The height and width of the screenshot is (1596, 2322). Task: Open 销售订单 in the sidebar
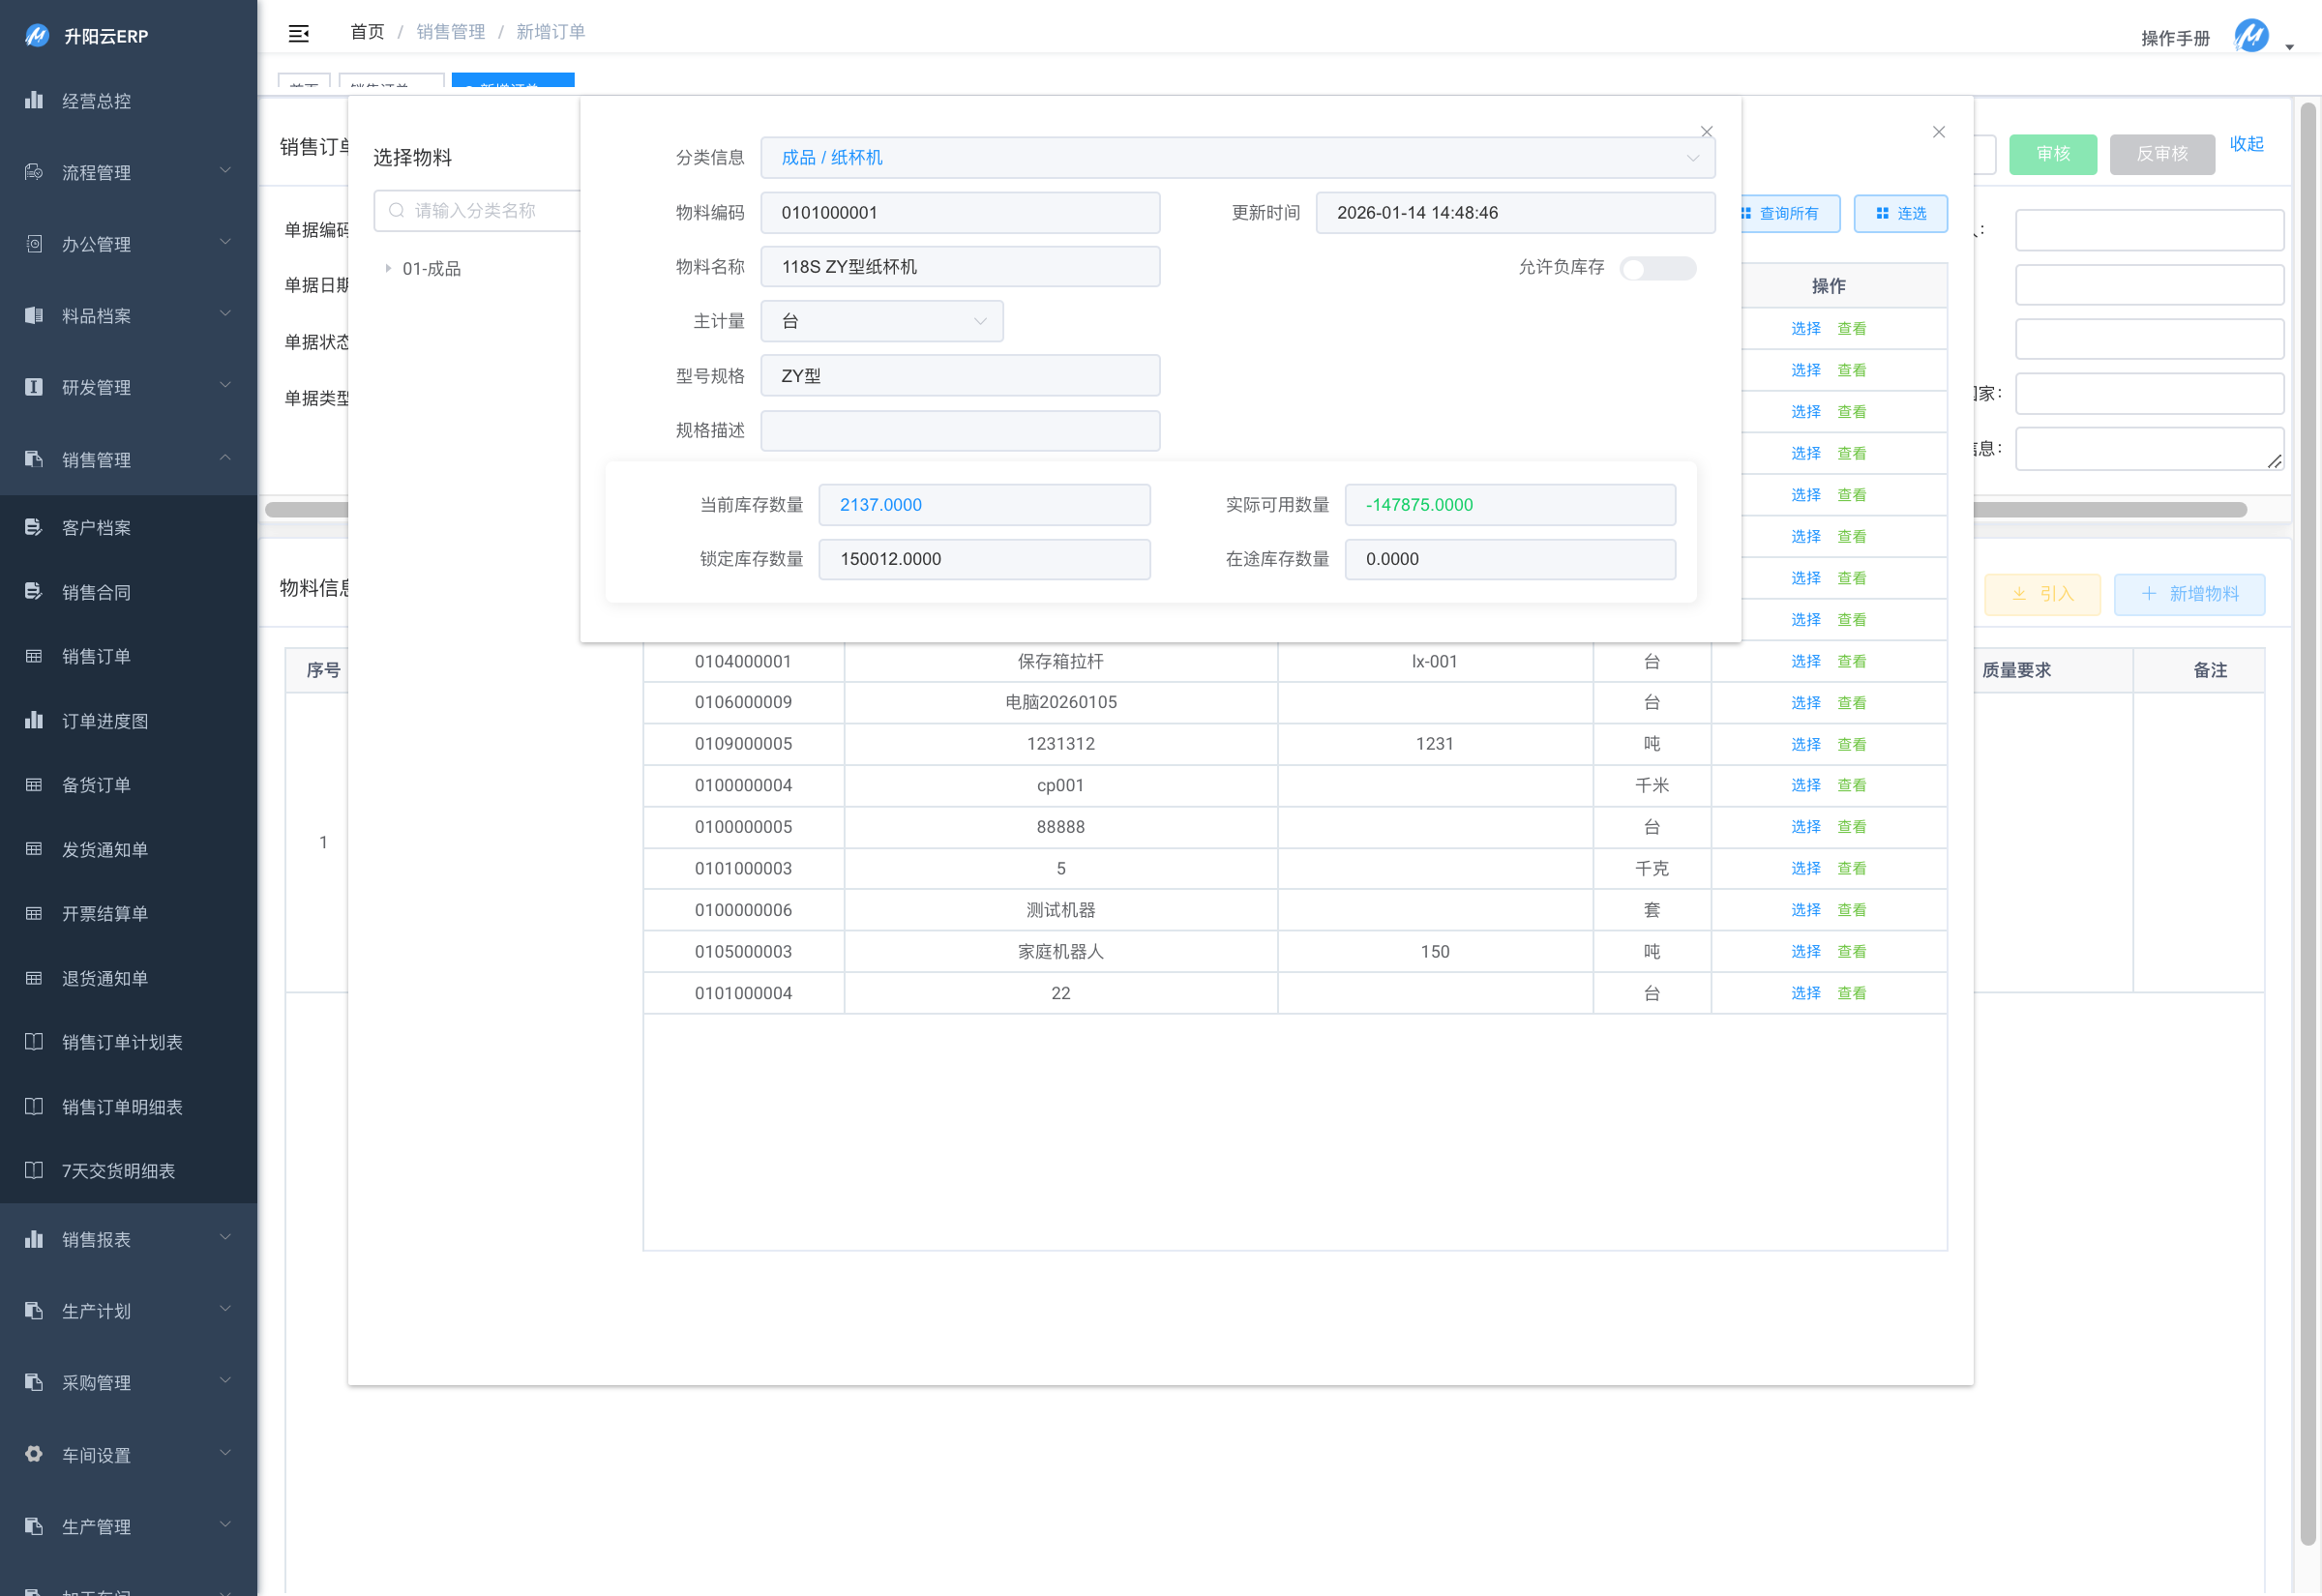coord(96,656)
